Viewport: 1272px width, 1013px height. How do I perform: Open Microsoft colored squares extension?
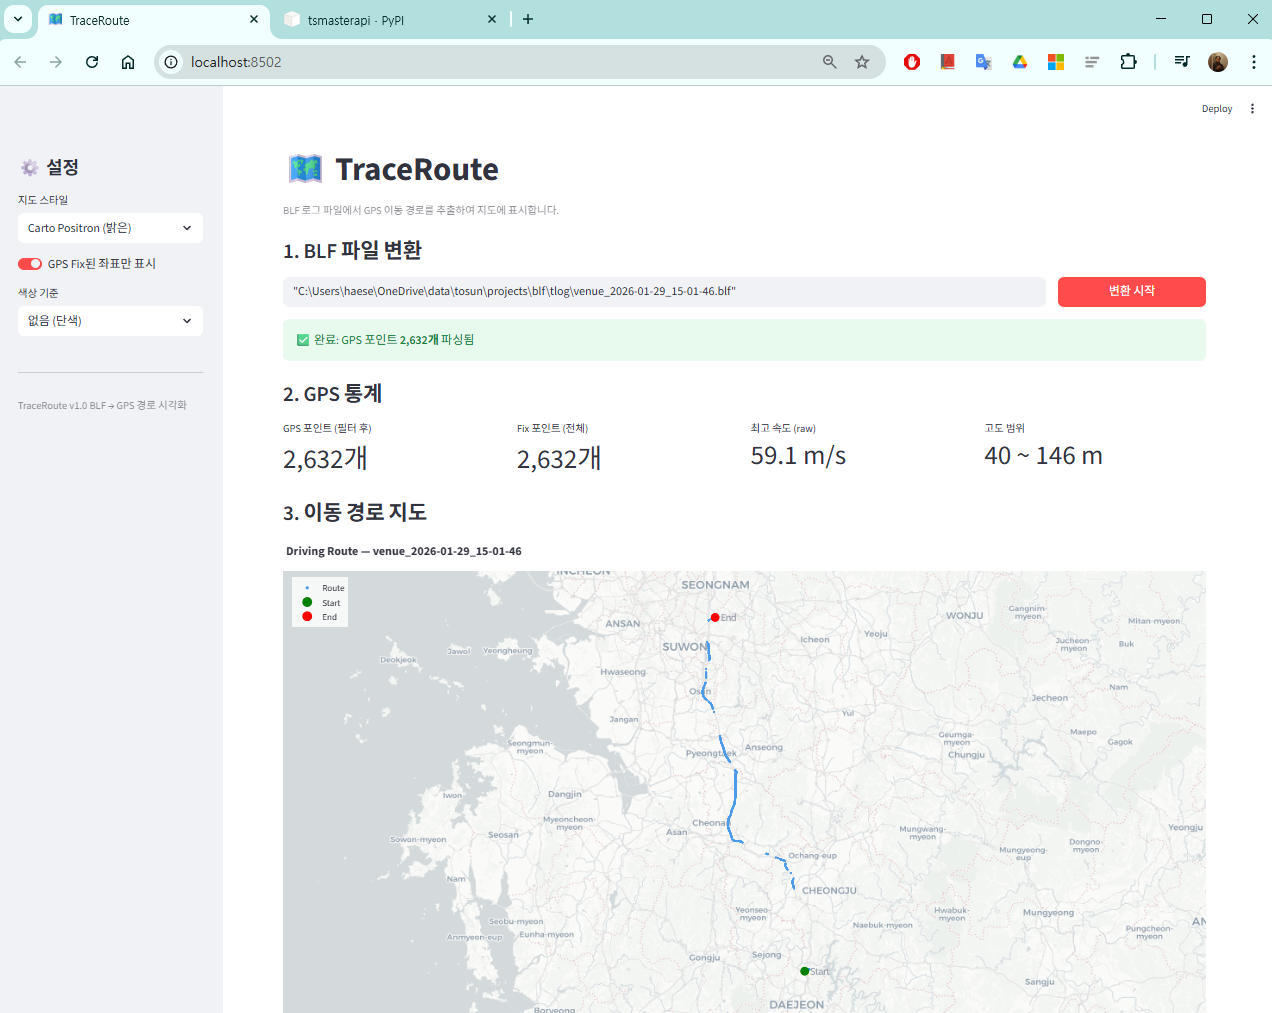pos(1056,62)
